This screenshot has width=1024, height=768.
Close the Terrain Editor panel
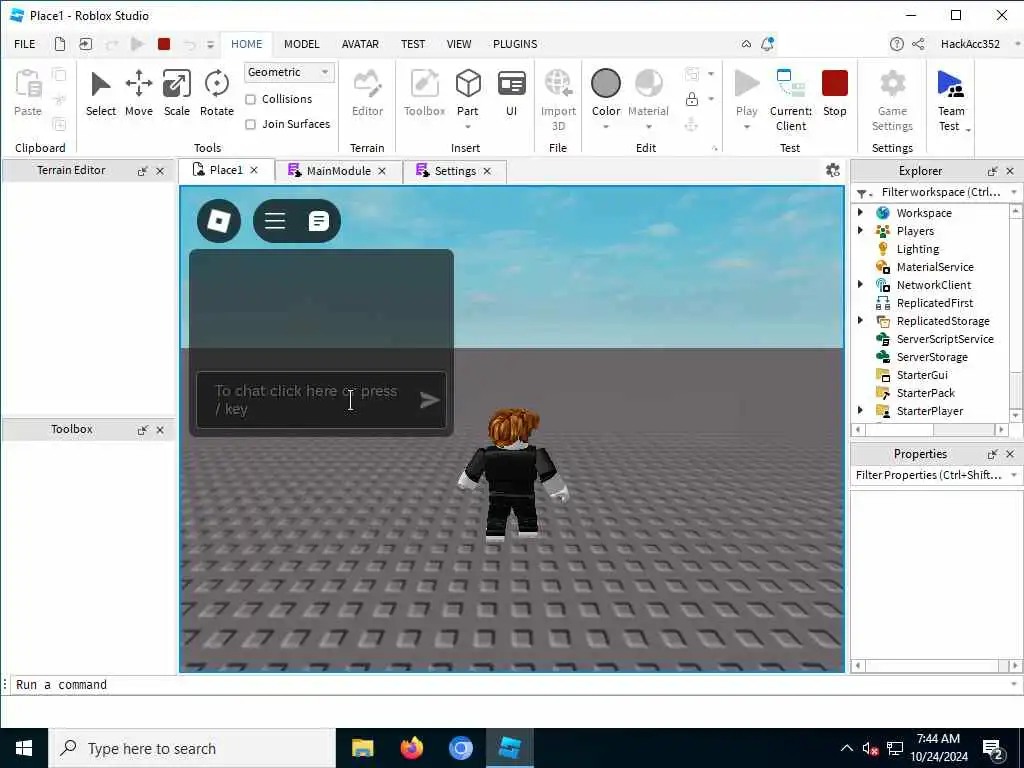pos(160,171)
